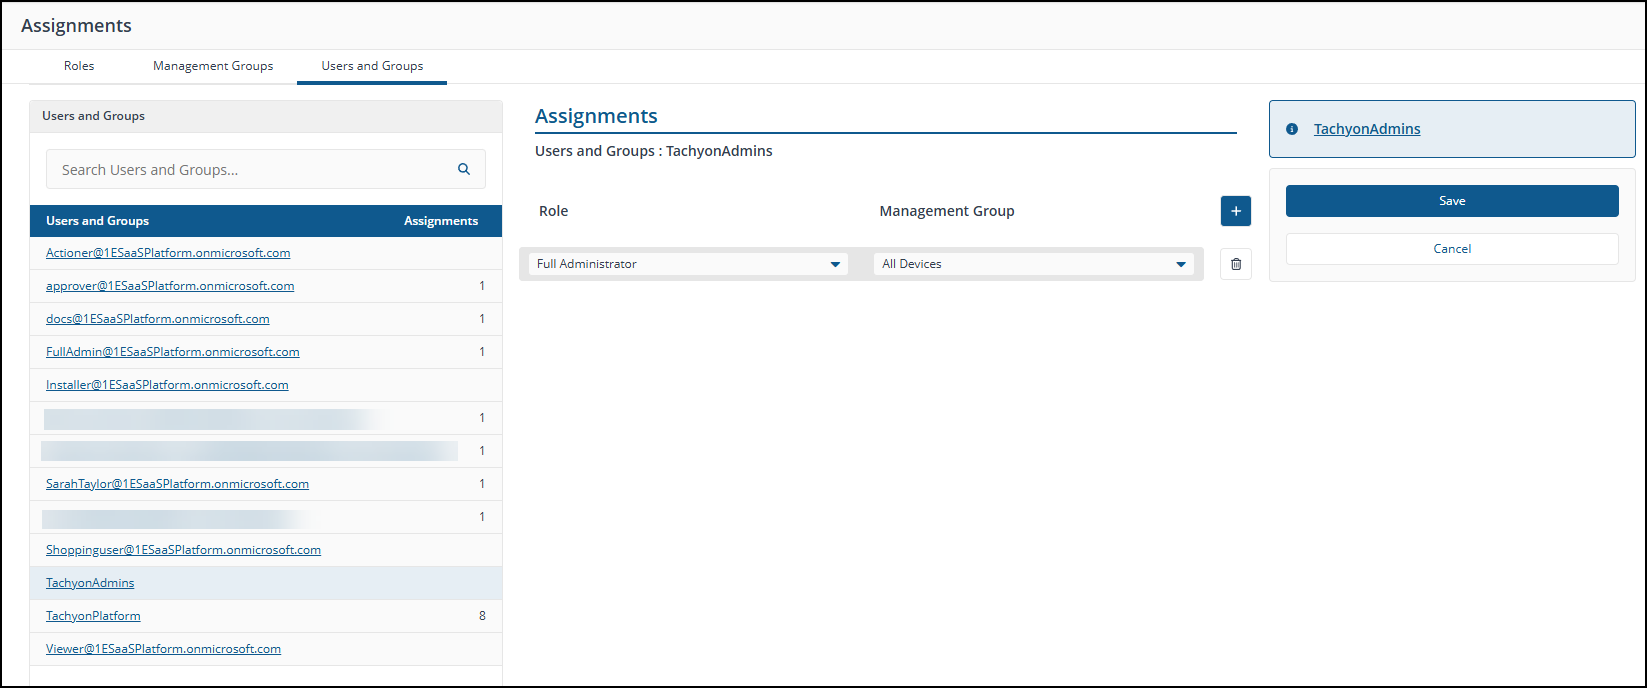Focus the Search Users and Groups field
The width and height of the screenshot is (1647, 688).
point(250,170)
